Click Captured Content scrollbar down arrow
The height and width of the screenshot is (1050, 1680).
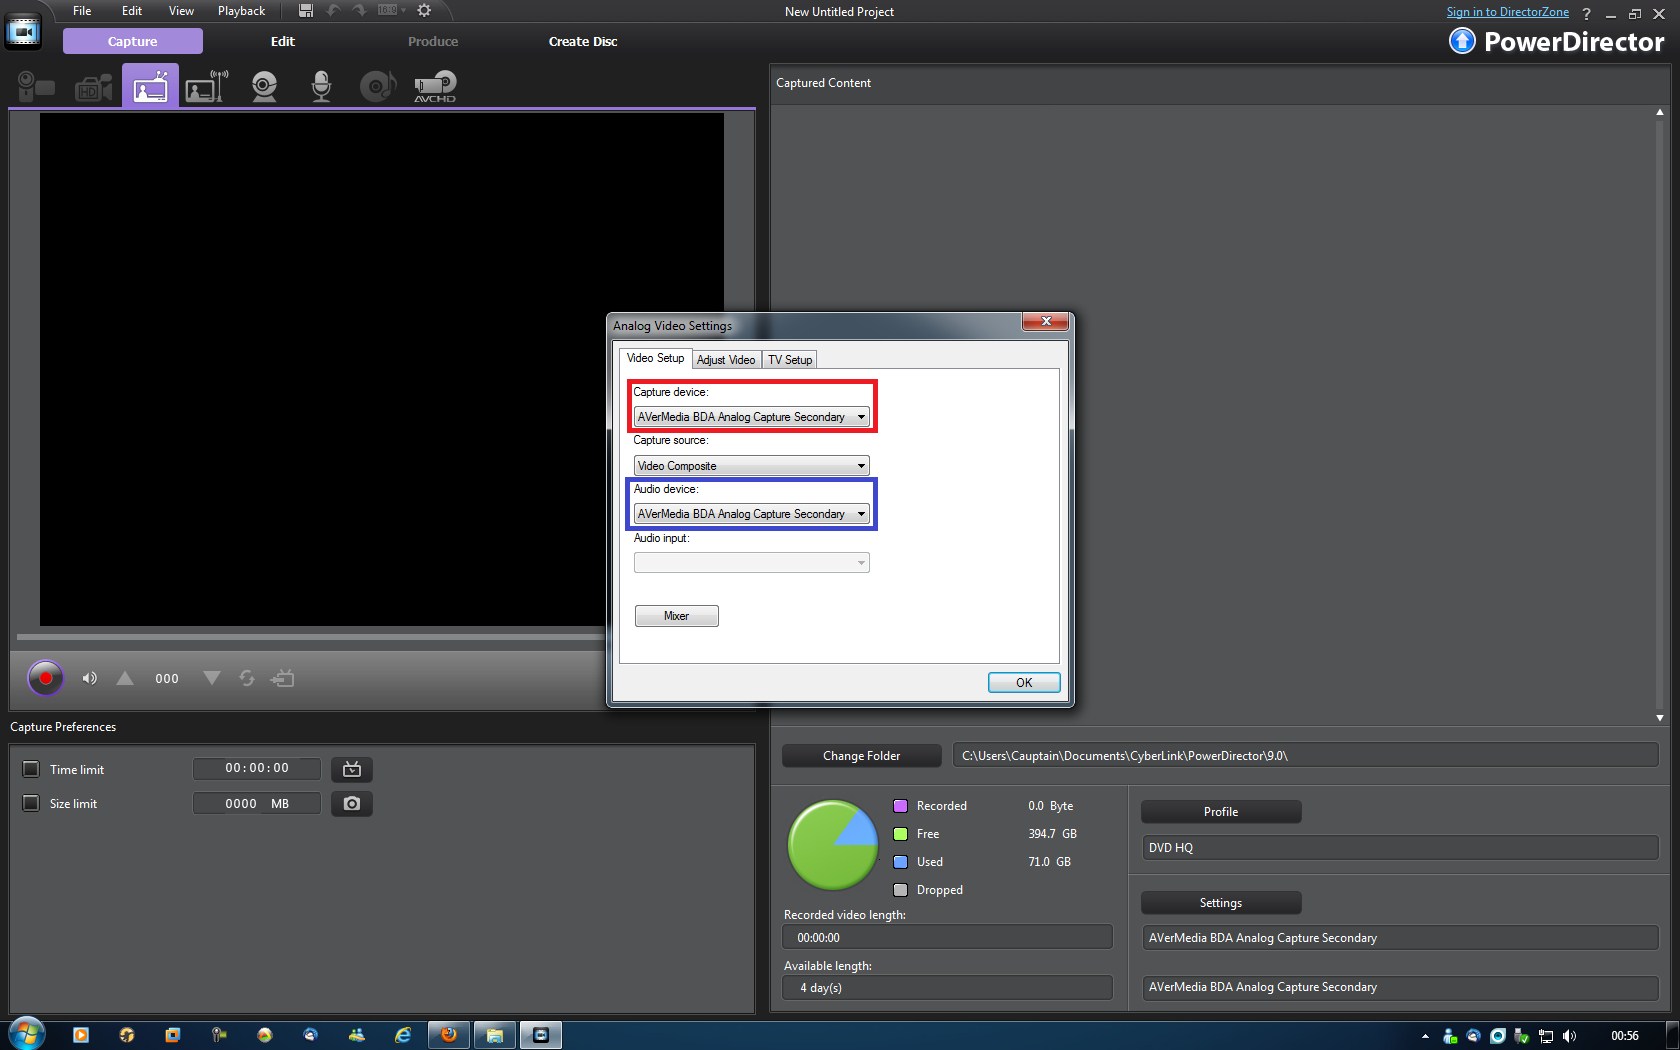point(1660,718)
